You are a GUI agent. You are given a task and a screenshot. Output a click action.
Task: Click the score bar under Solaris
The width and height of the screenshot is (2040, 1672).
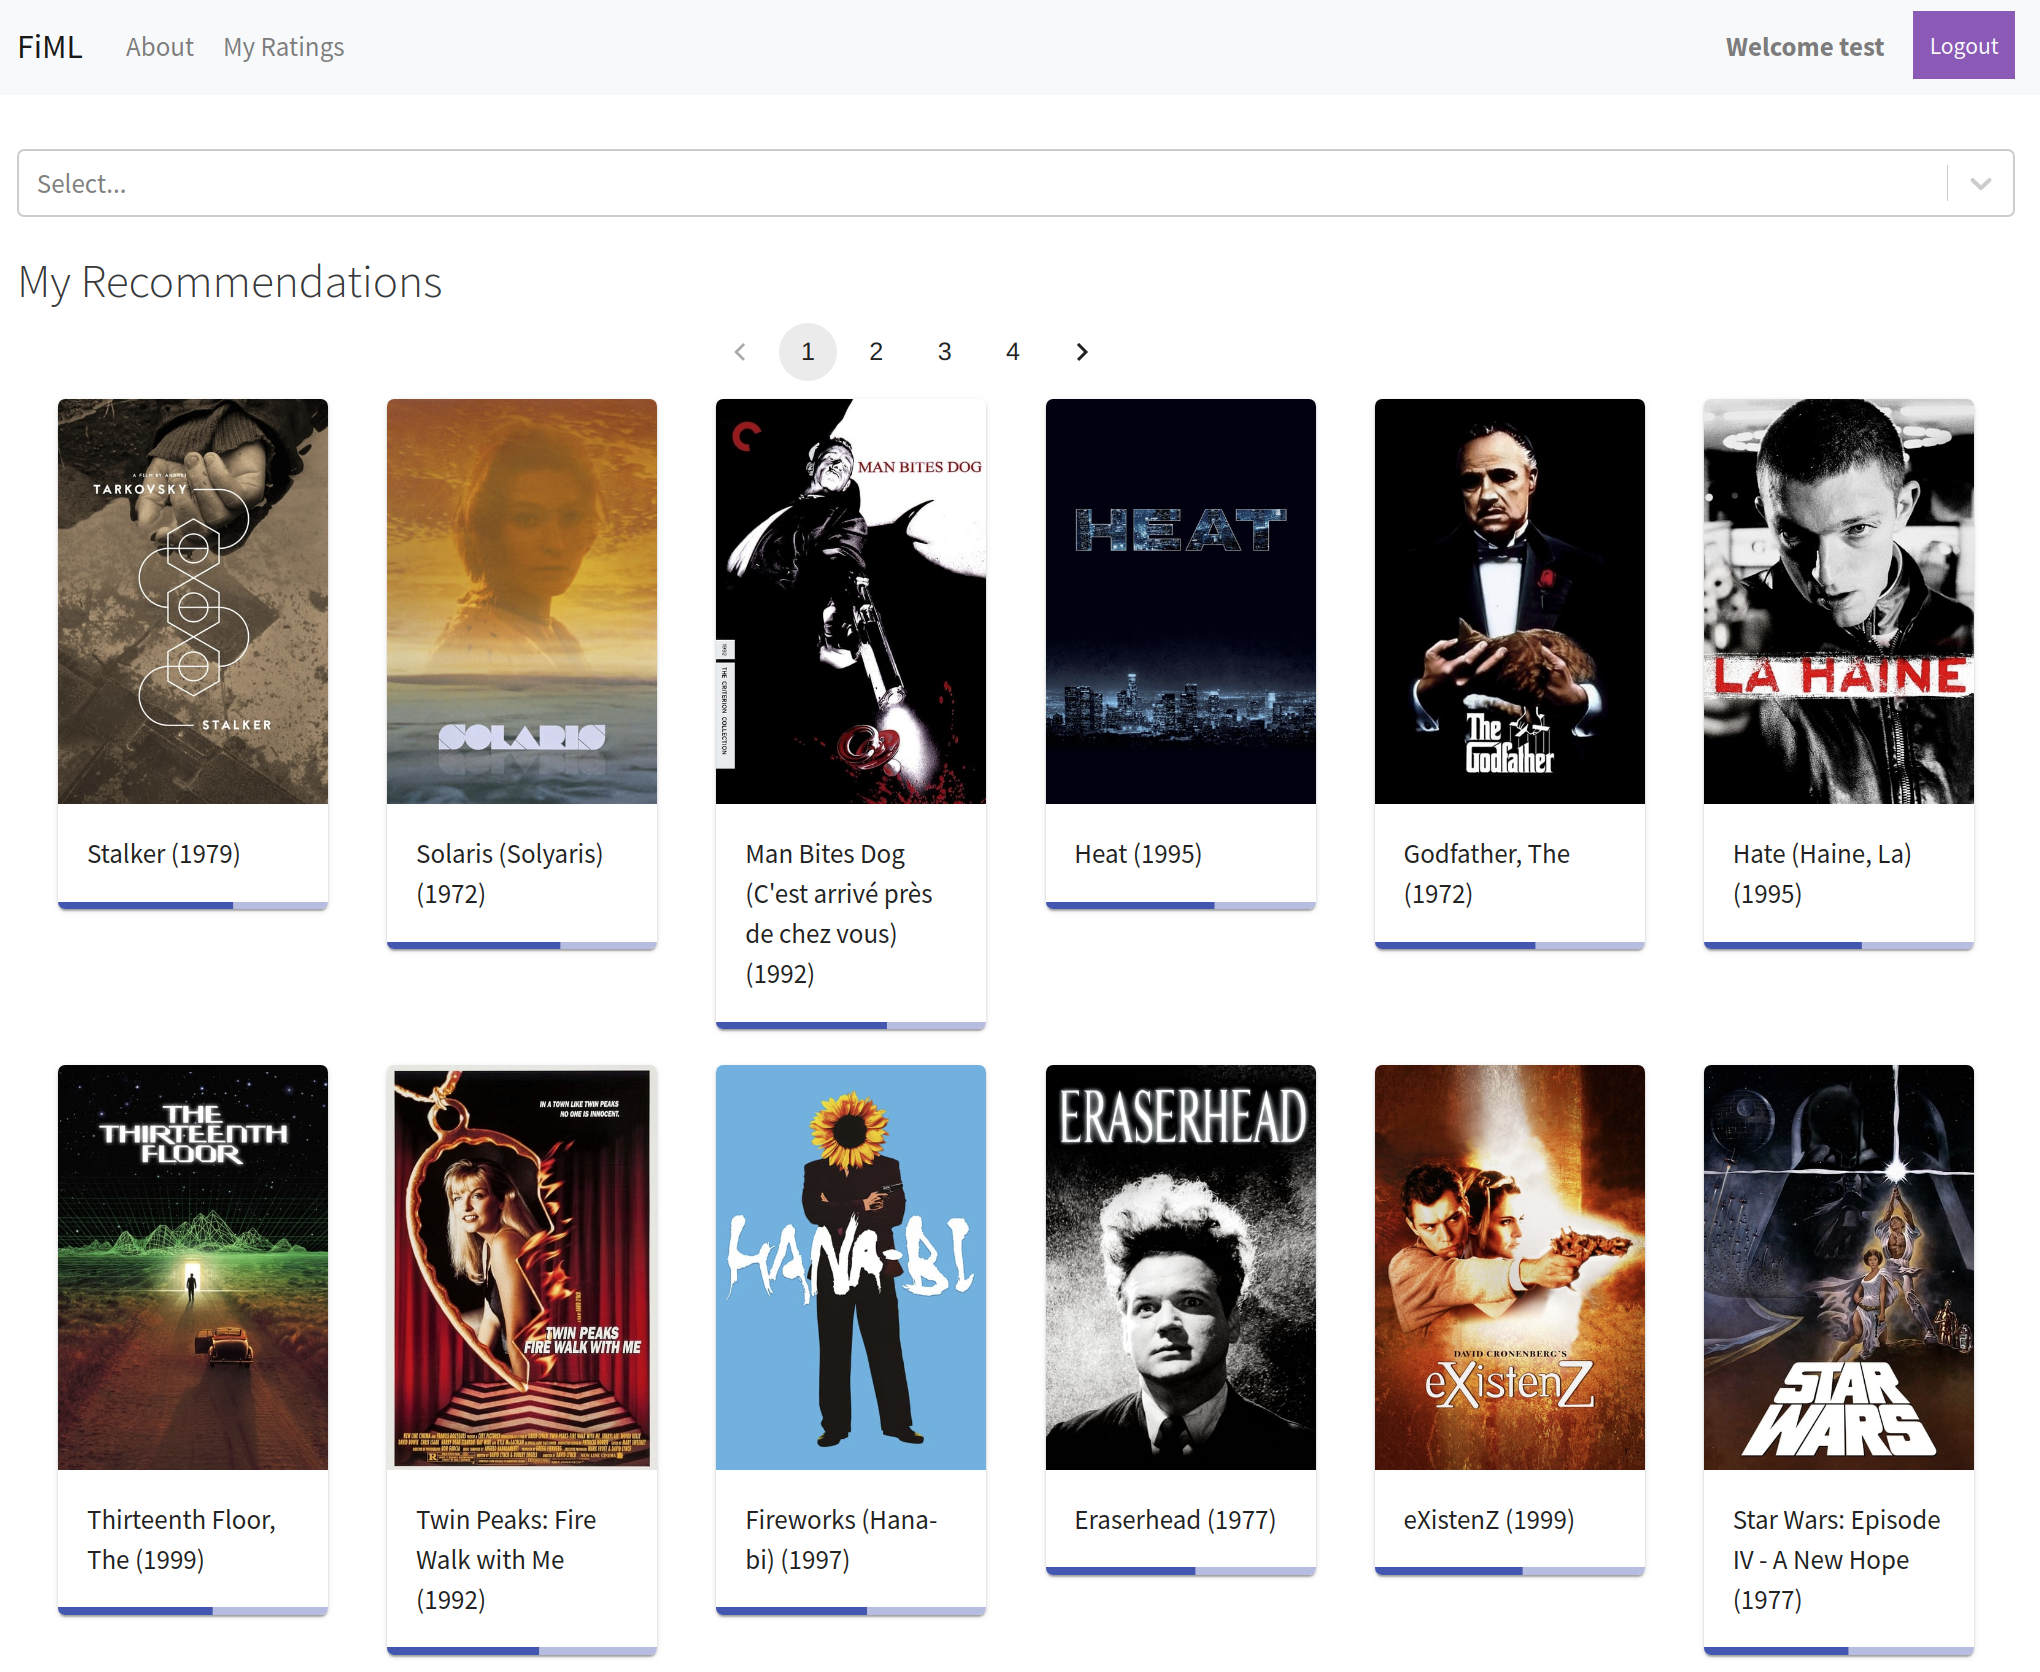click(x=522, y=945)
